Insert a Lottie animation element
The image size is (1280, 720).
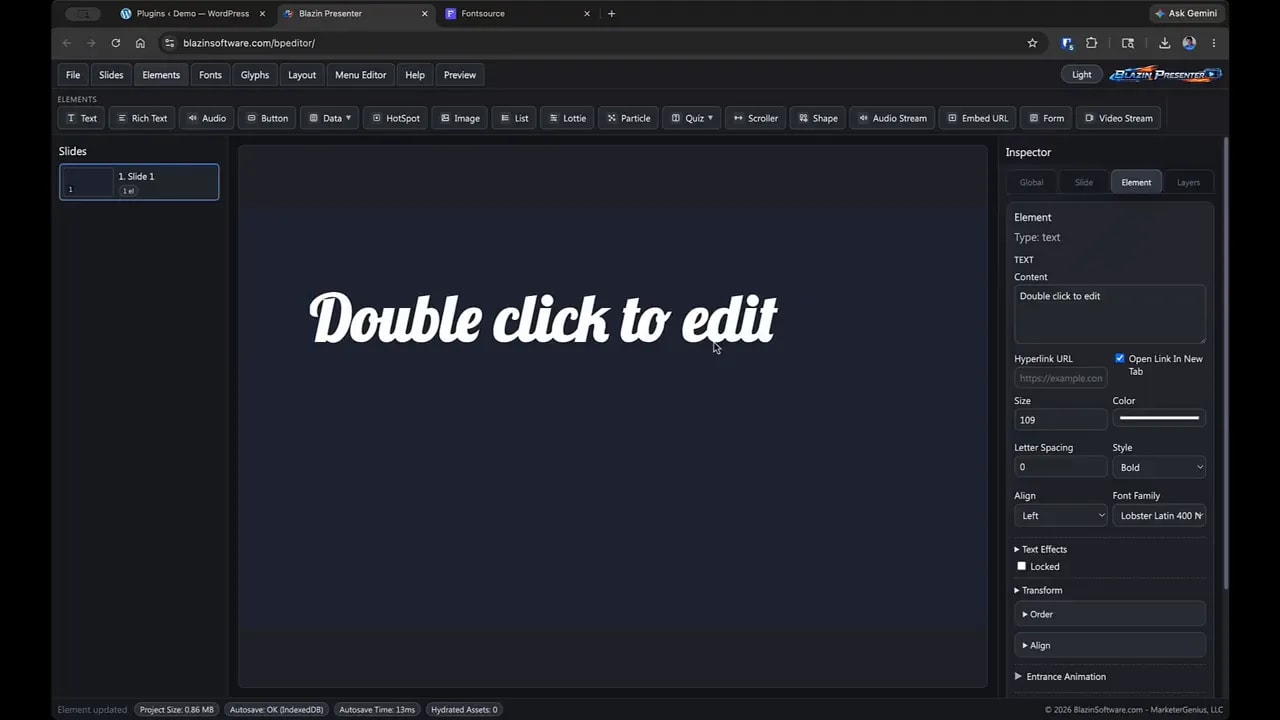click(x=567, y=118)
